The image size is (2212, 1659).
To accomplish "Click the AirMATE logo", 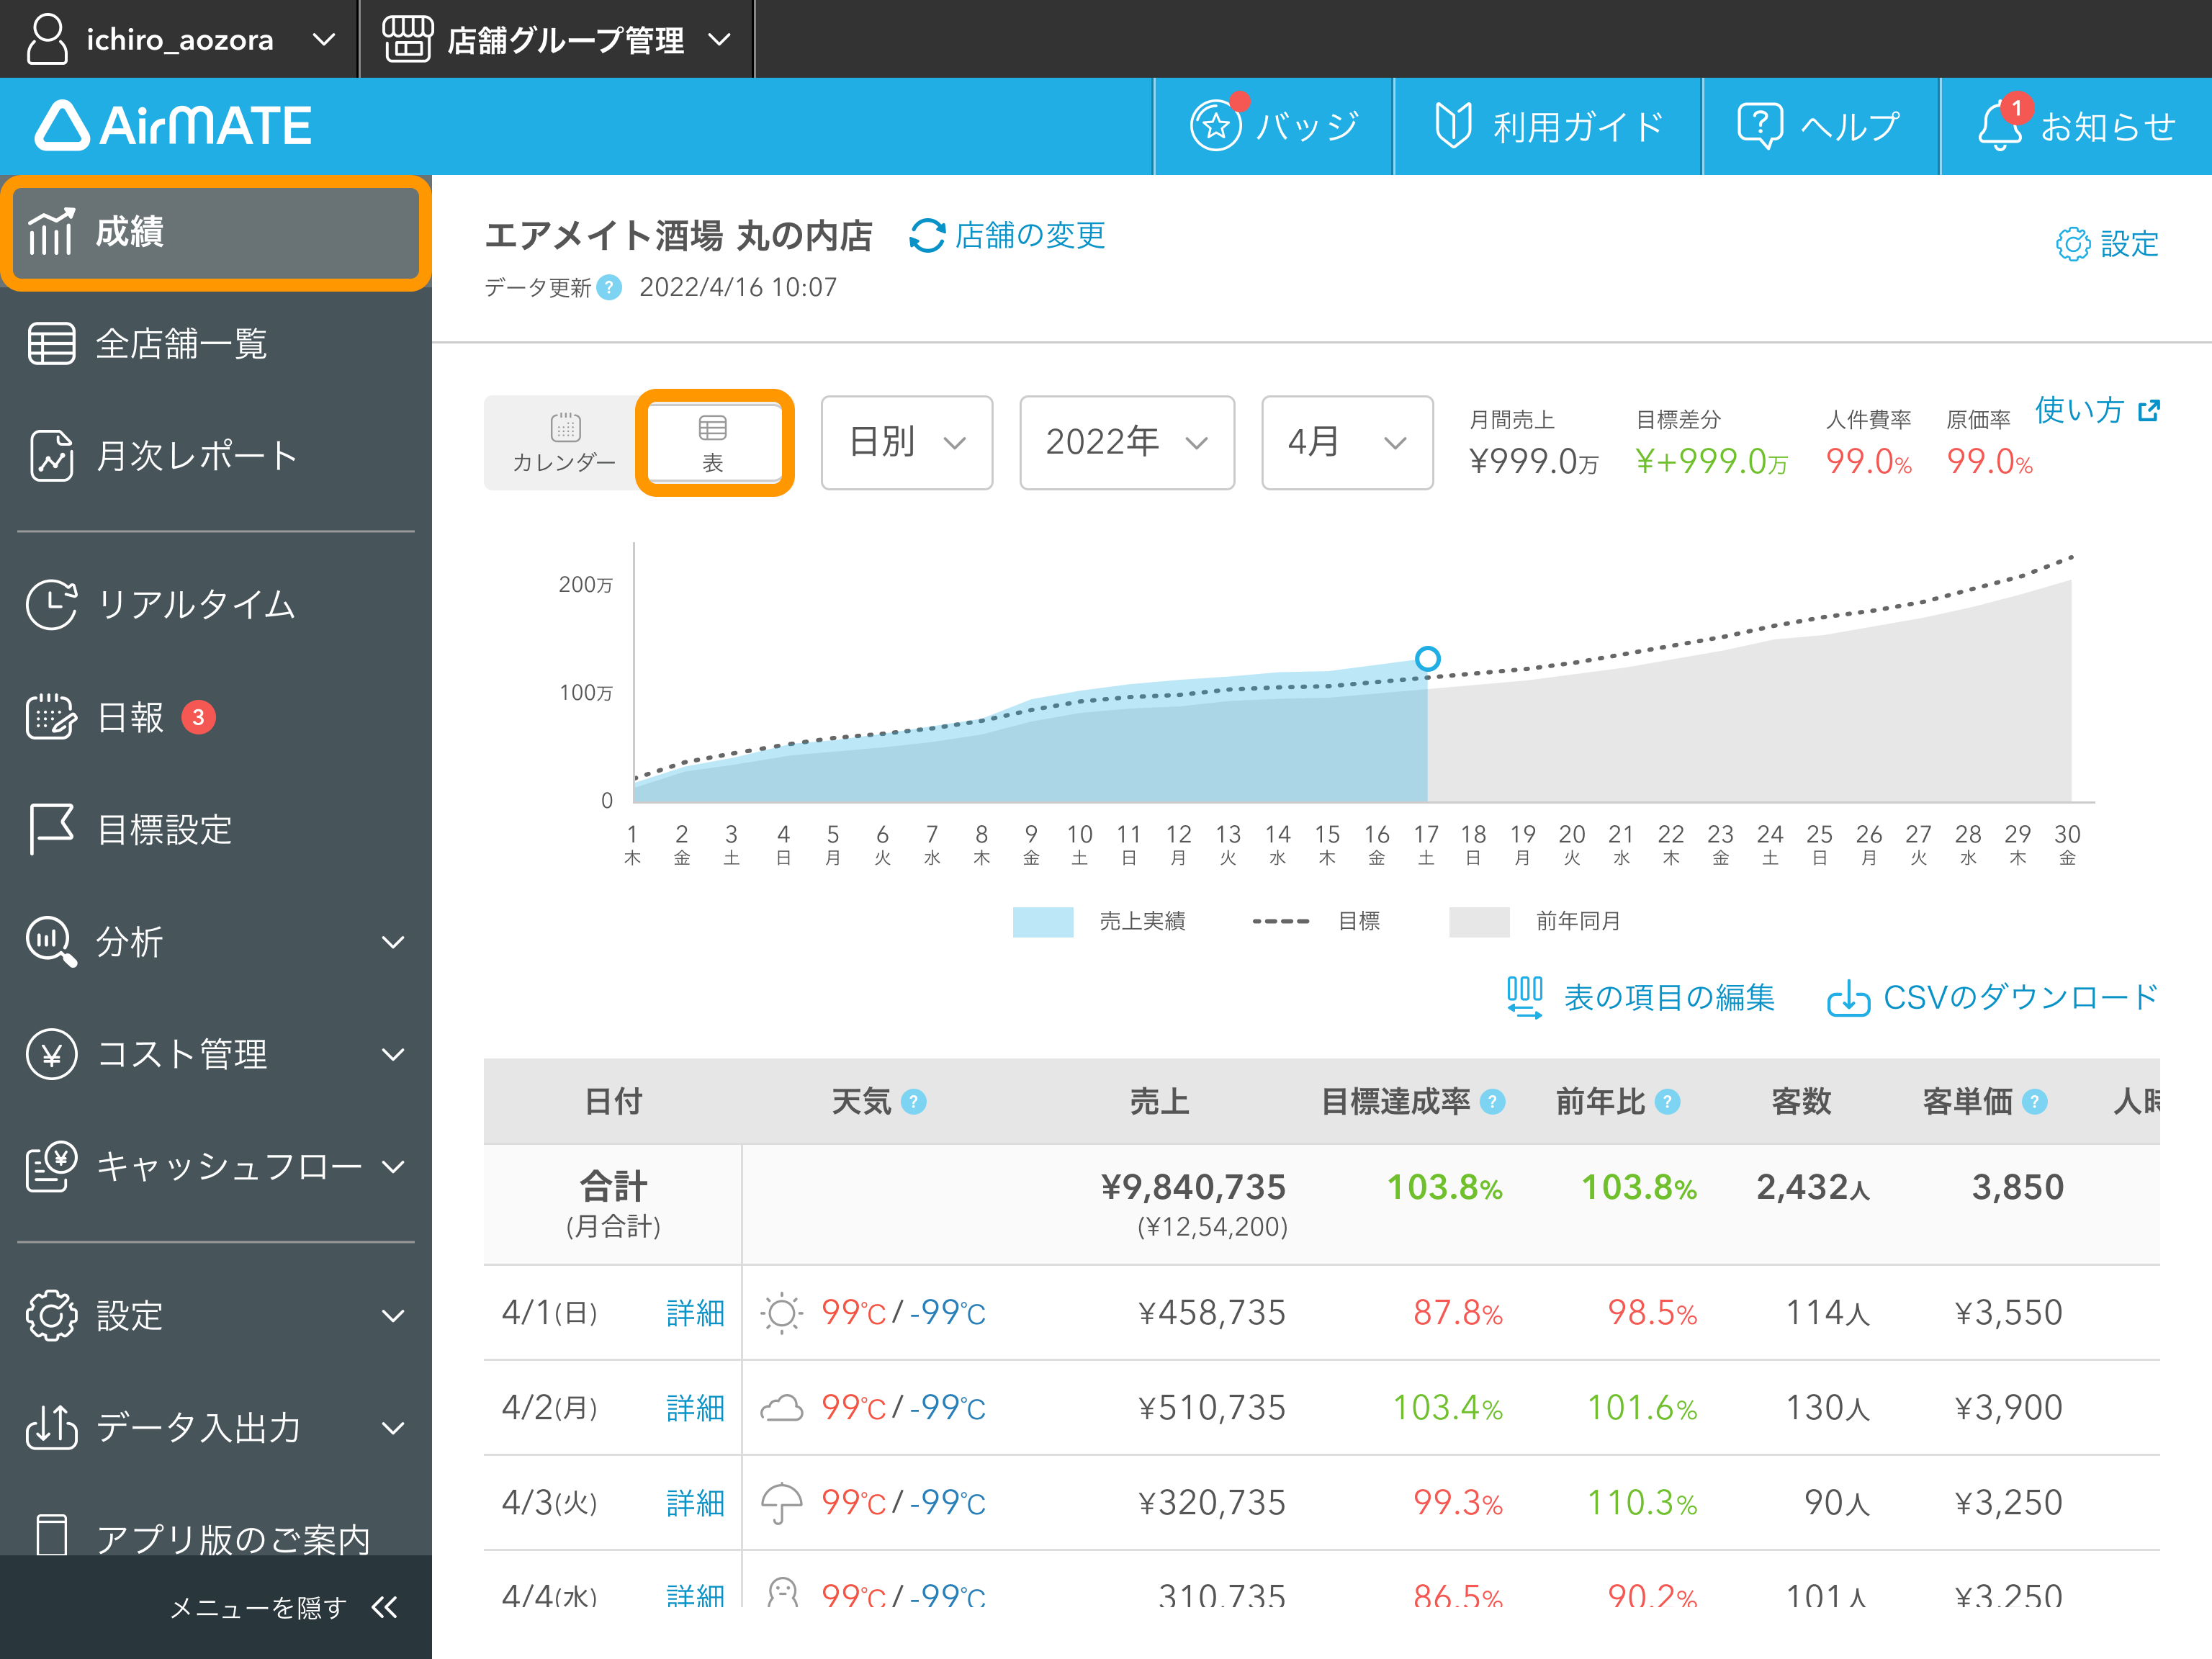I will tap(174, 126).
